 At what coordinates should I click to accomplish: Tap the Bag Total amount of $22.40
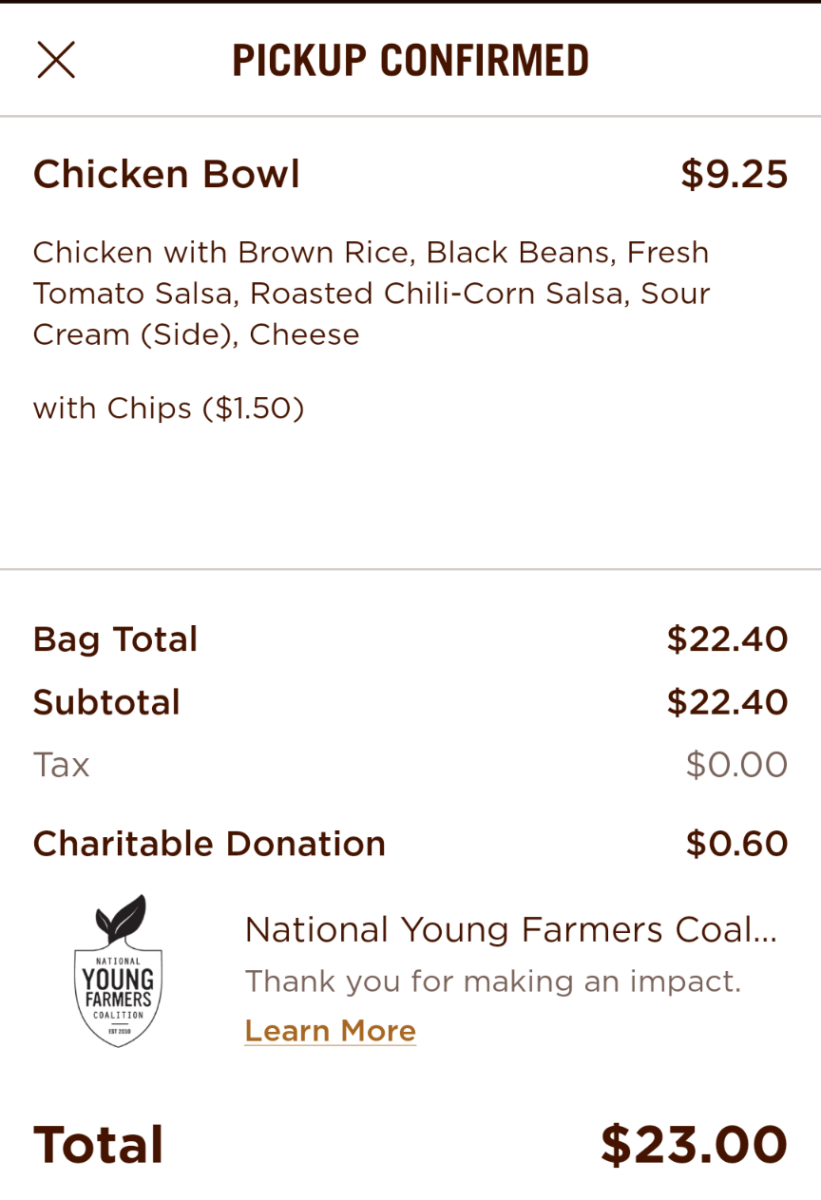(x=727, y=639)
